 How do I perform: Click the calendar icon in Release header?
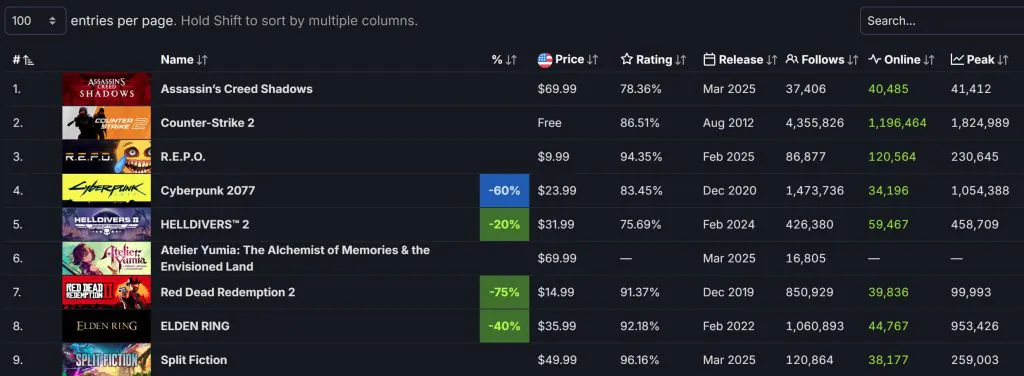(x=709, y=59)
